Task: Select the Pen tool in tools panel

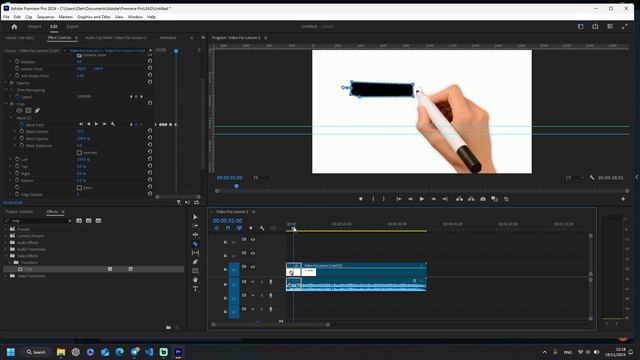Action: tap(195, 262)
